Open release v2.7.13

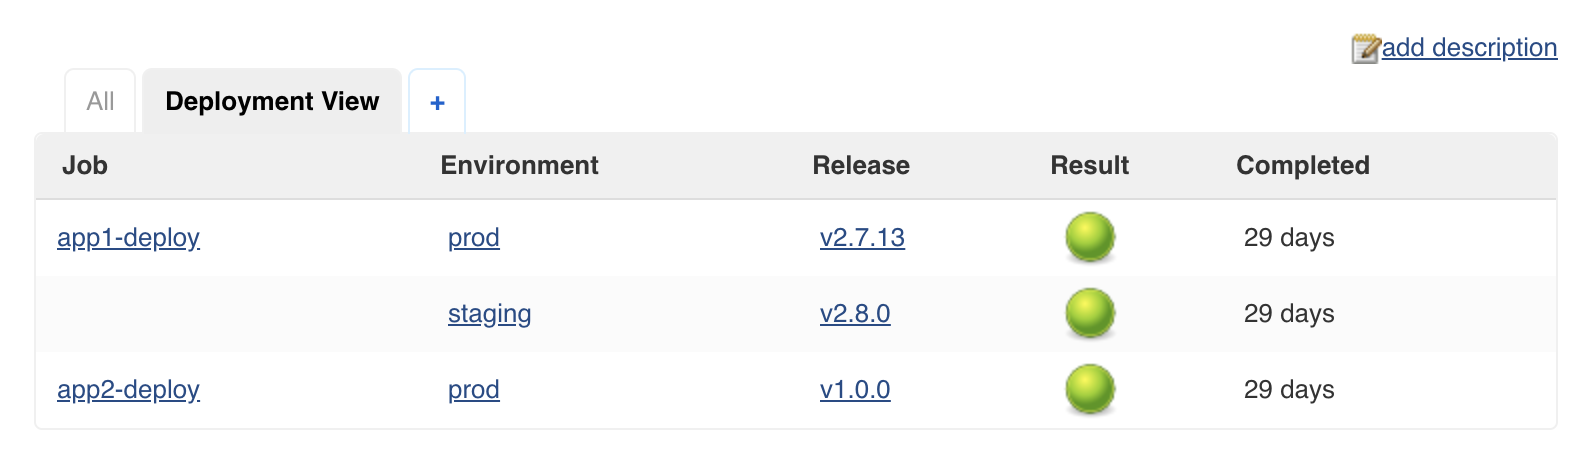(x=862, y=237)
